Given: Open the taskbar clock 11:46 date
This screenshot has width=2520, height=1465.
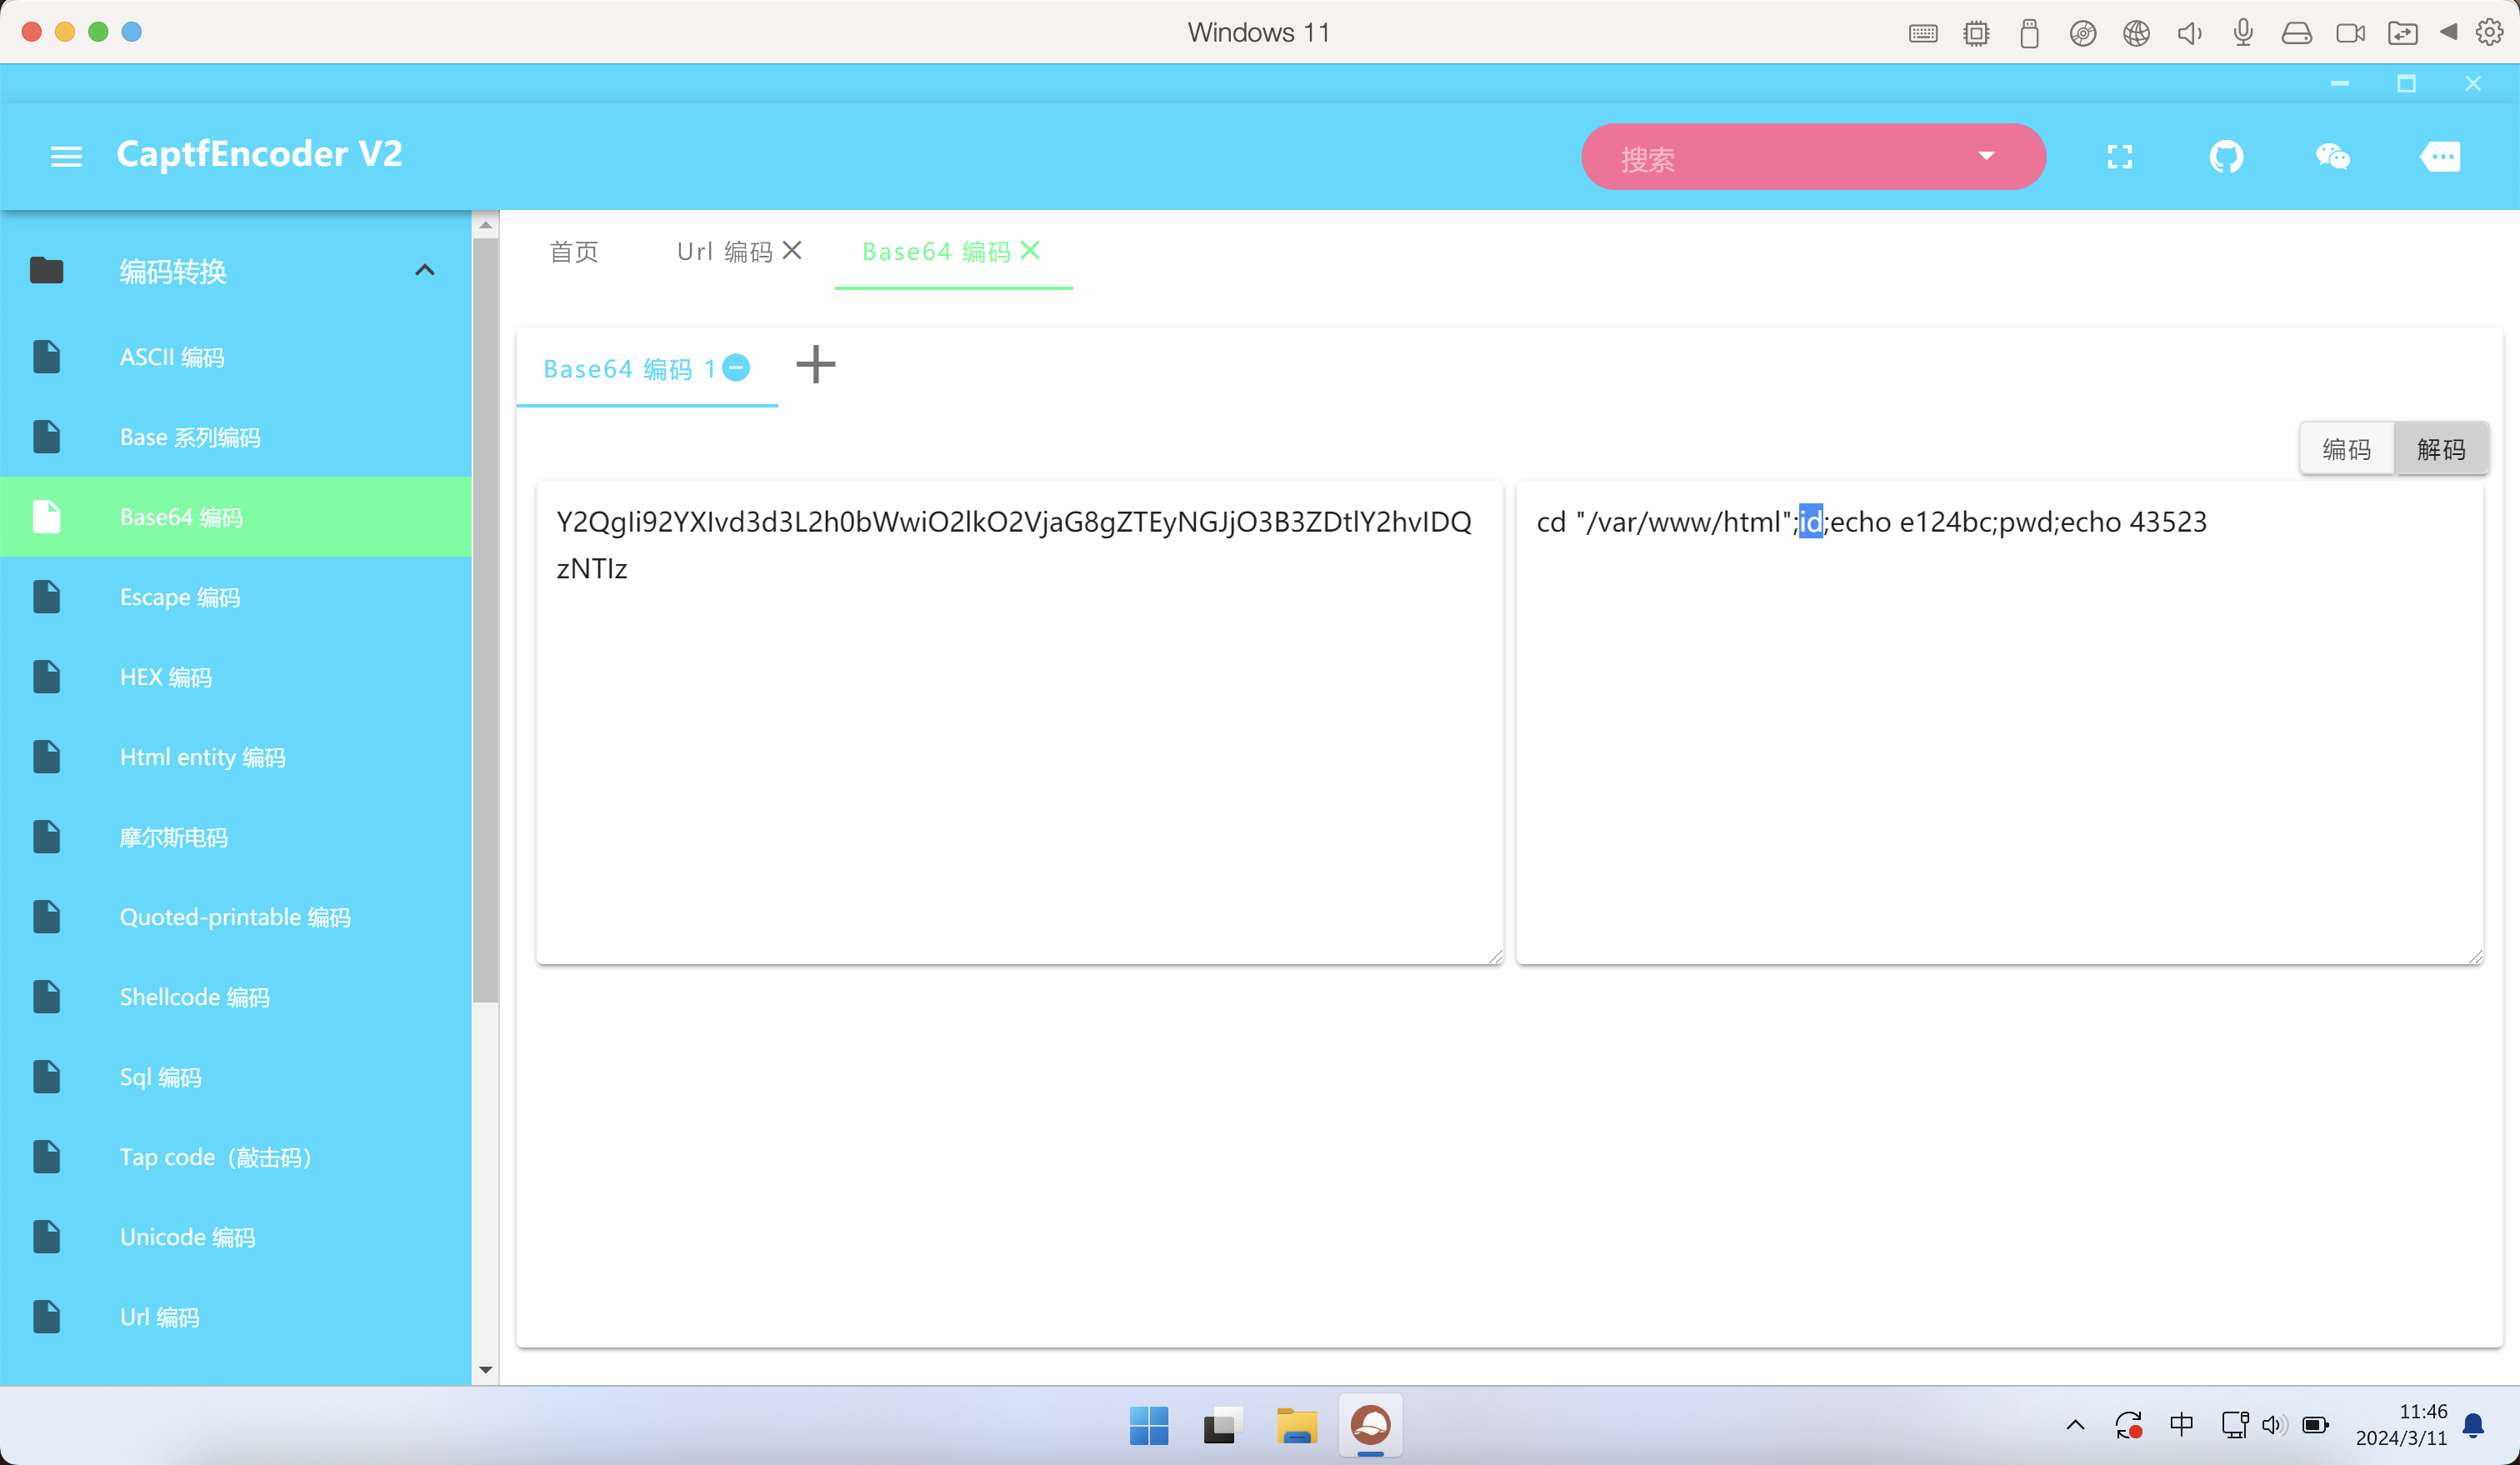Looking at the screenshot, I should (2401, 1425).
